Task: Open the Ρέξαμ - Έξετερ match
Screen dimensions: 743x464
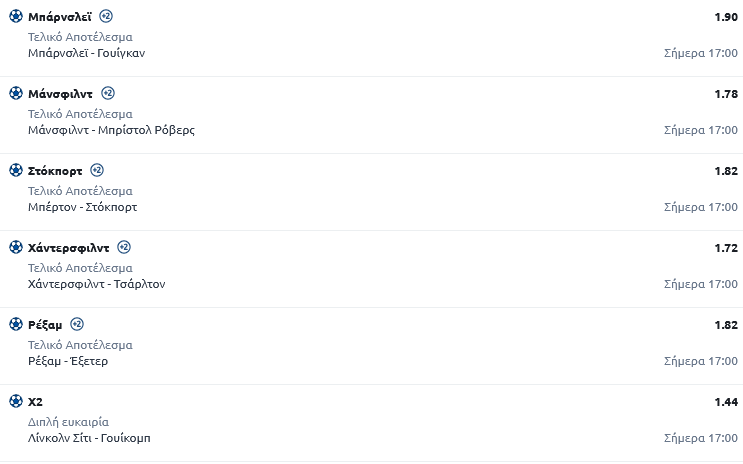Action: pos(69,361)
